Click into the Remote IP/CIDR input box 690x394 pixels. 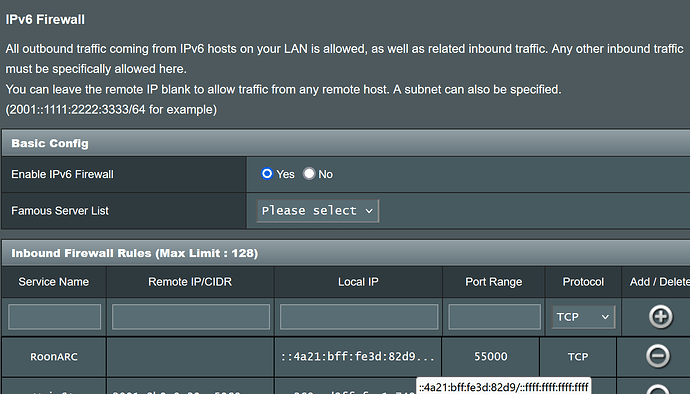click(191, 317)
